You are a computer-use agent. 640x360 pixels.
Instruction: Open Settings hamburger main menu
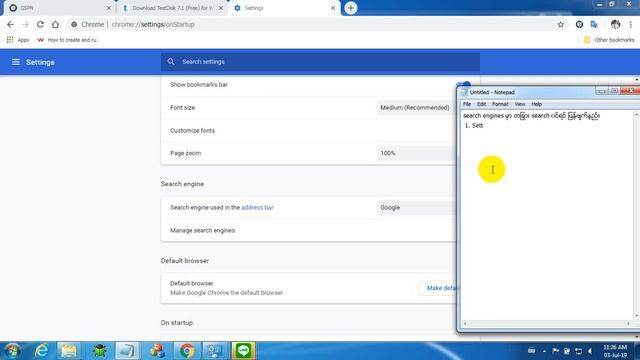16,62
